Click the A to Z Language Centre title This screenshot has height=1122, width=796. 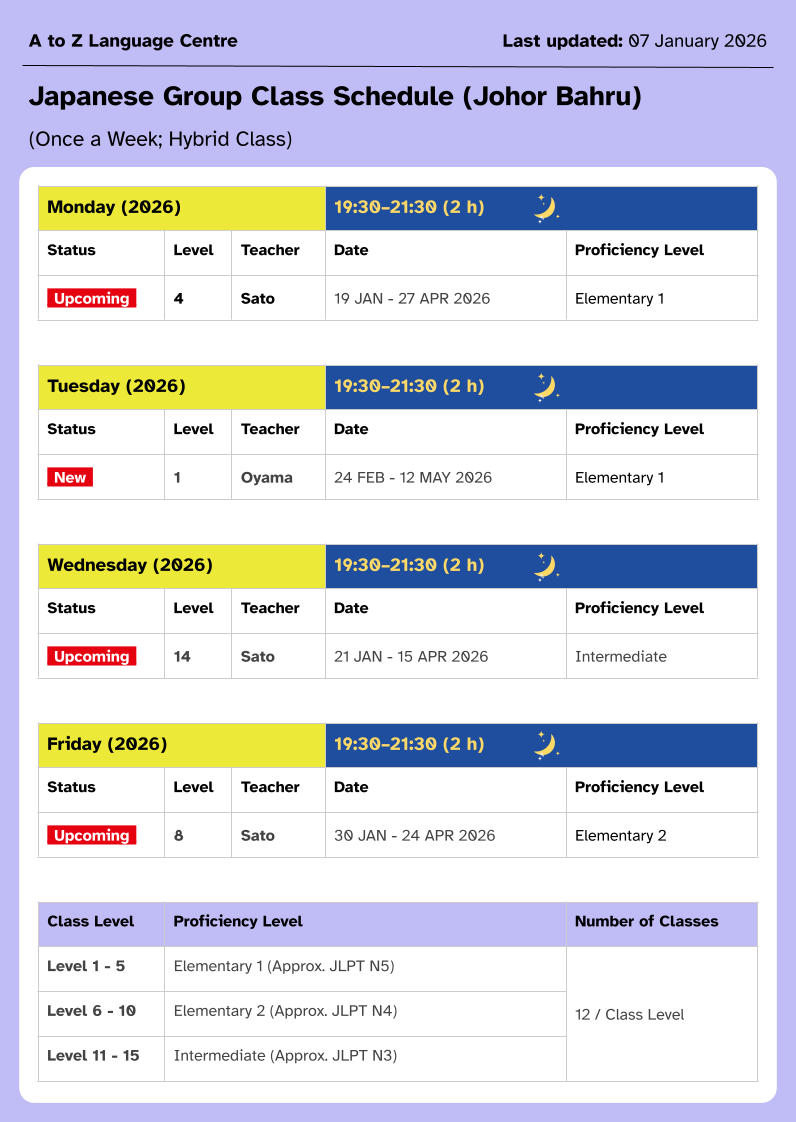133,41
